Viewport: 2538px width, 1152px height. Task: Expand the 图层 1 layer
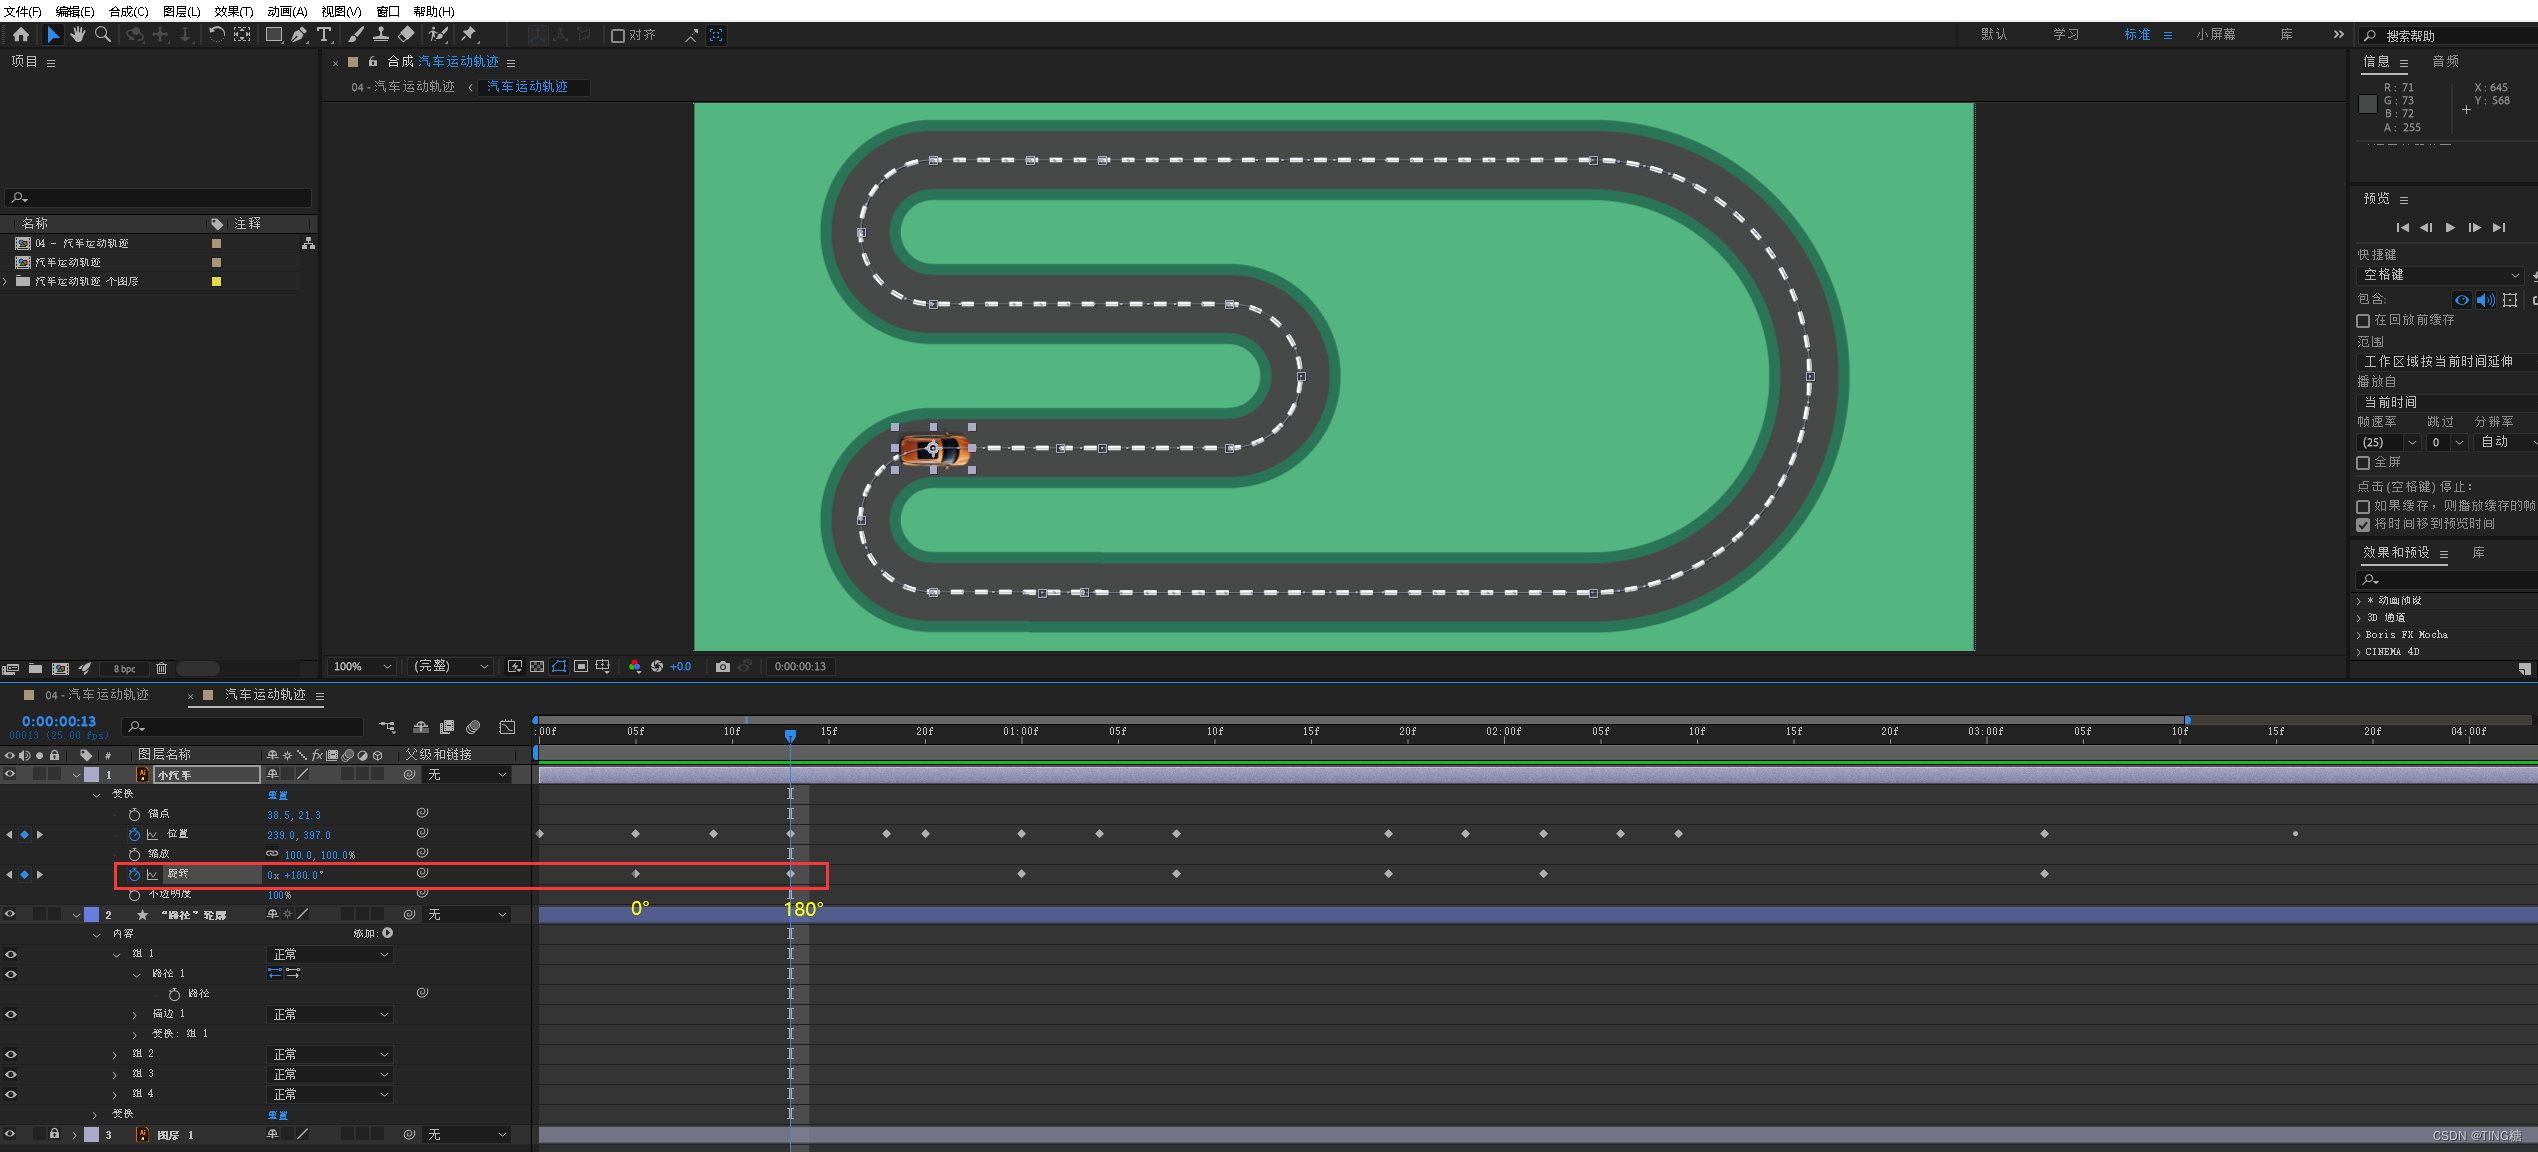(74, 1135)
